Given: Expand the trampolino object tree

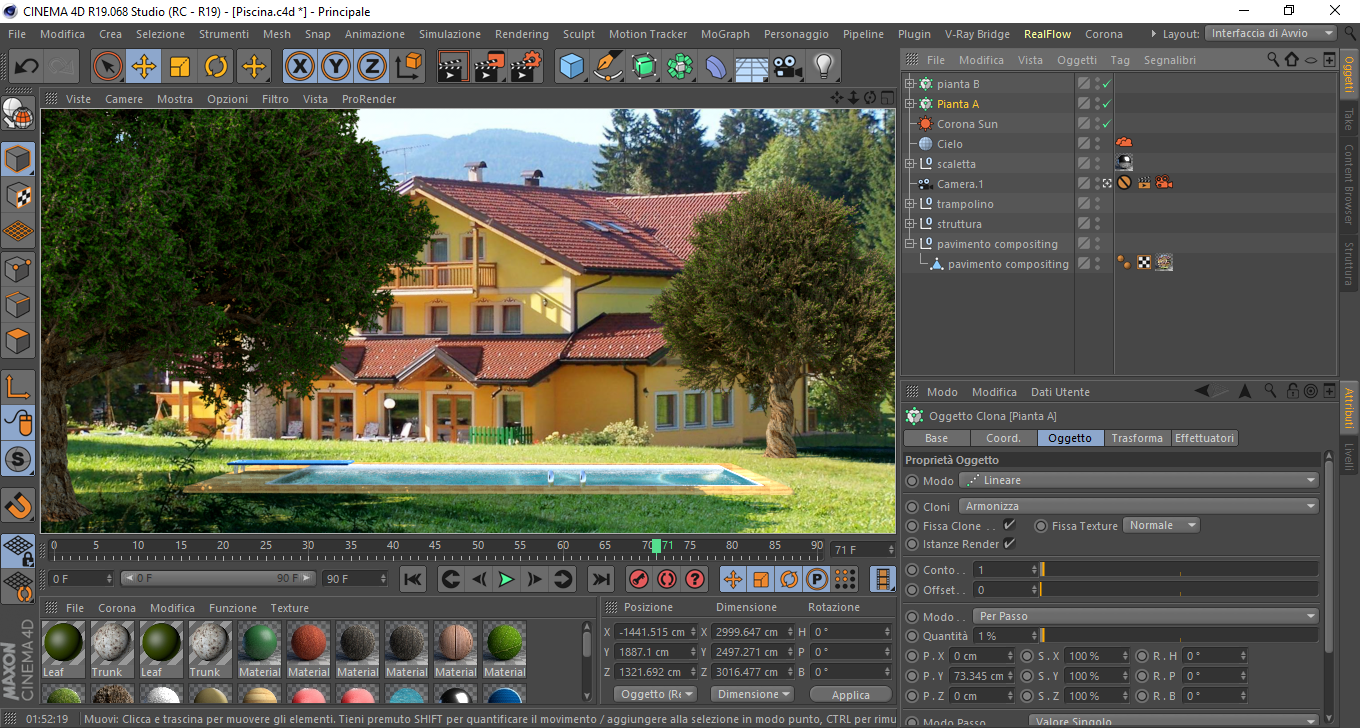Looking at the screenshot, I should coord(910,204).
